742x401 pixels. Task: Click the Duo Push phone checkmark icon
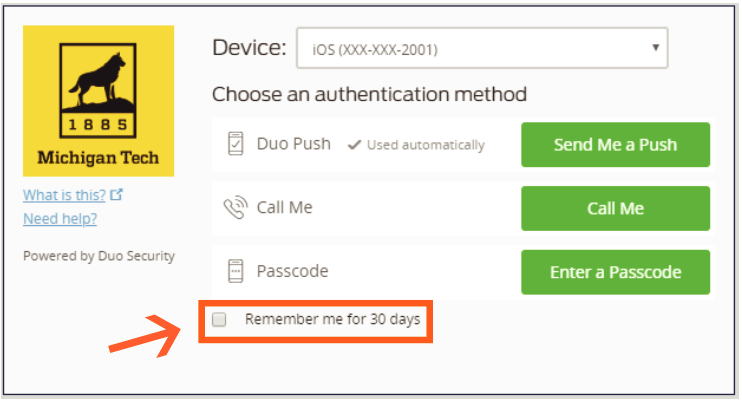[x=236, y=144]
